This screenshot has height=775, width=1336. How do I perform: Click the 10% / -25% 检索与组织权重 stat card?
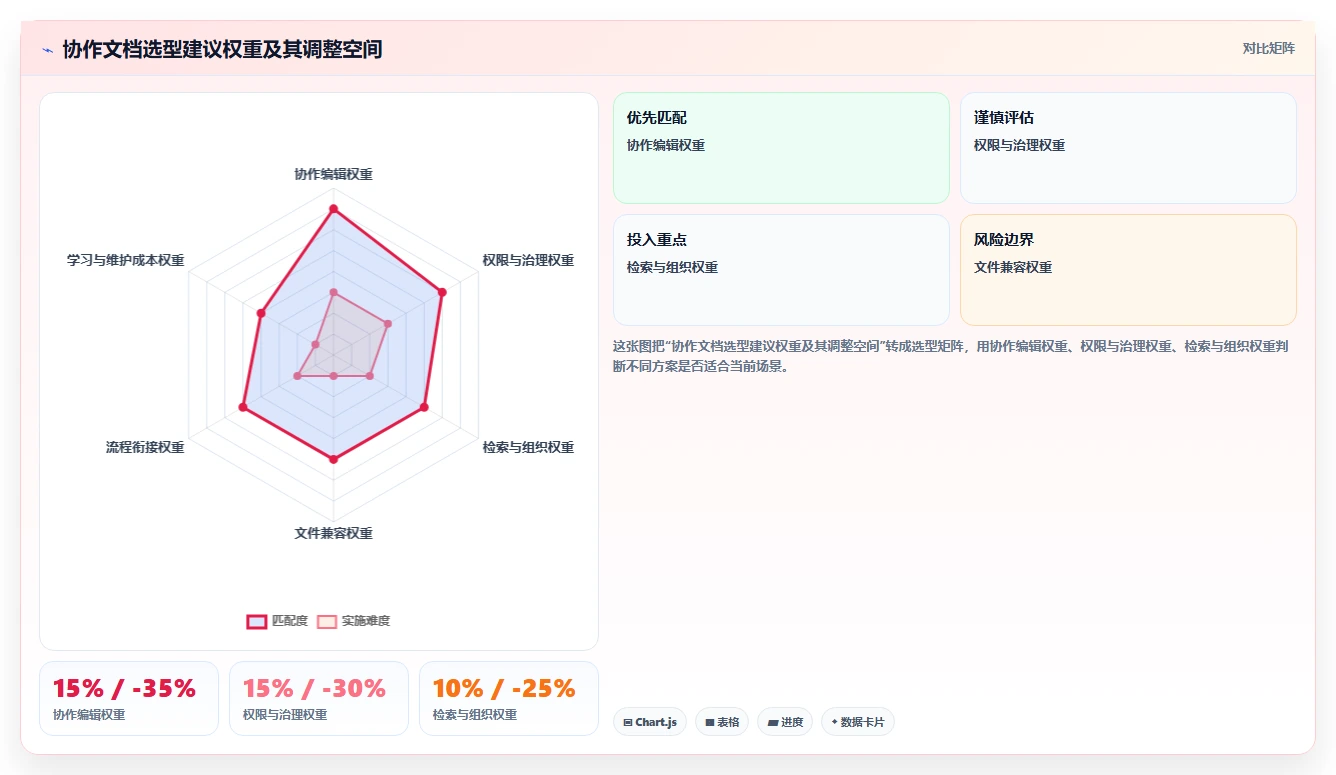[x=509, y=698]
